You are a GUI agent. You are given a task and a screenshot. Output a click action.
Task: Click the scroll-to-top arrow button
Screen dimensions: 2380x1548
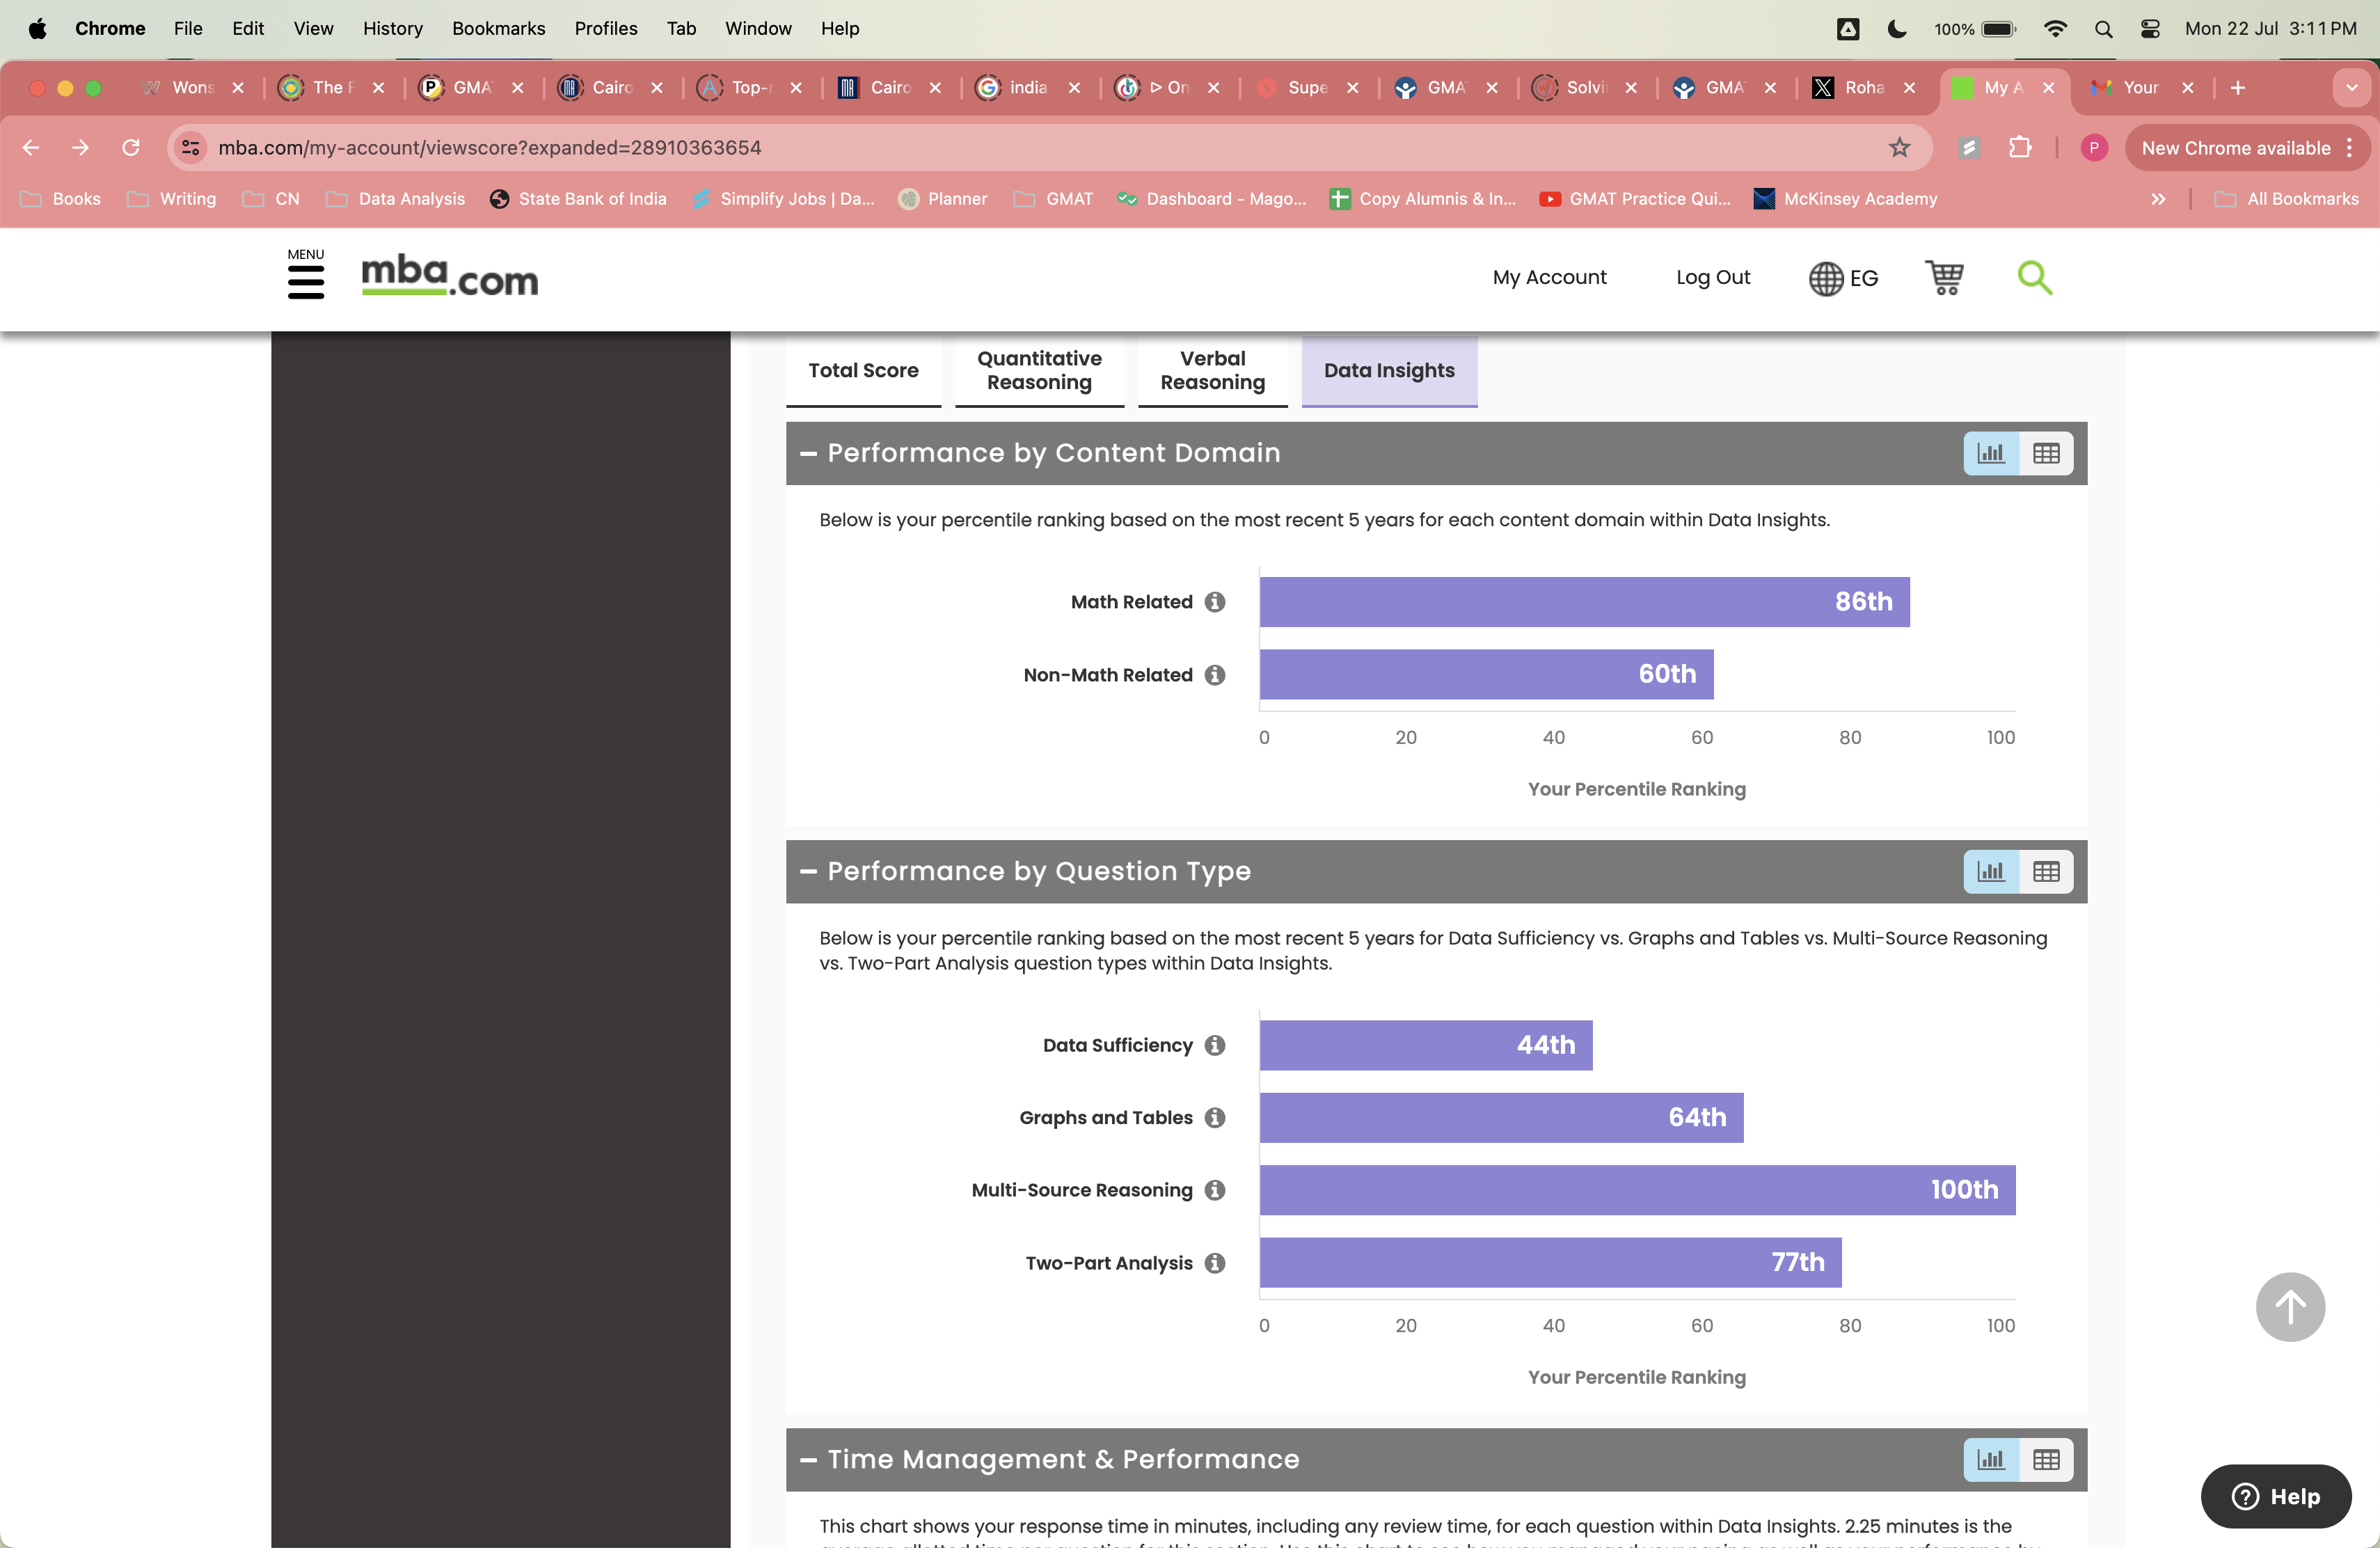pyautogui.click(x=2290, y=1307)
